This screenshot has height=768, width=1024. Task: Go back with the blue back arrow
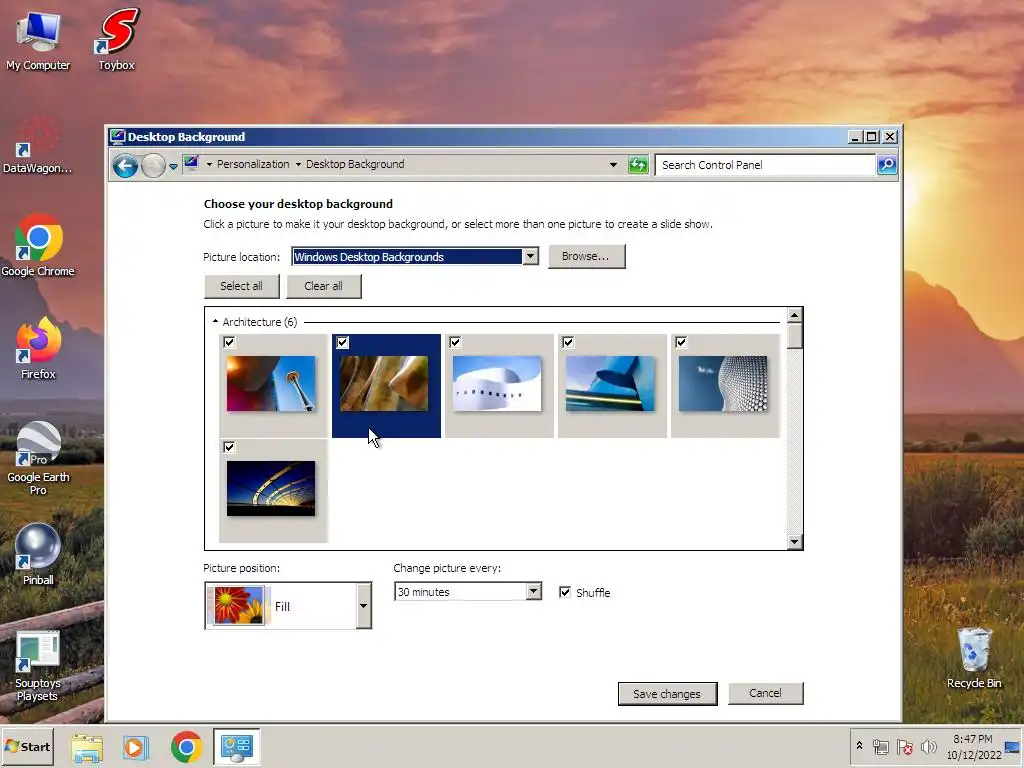[x=125, y=166]
